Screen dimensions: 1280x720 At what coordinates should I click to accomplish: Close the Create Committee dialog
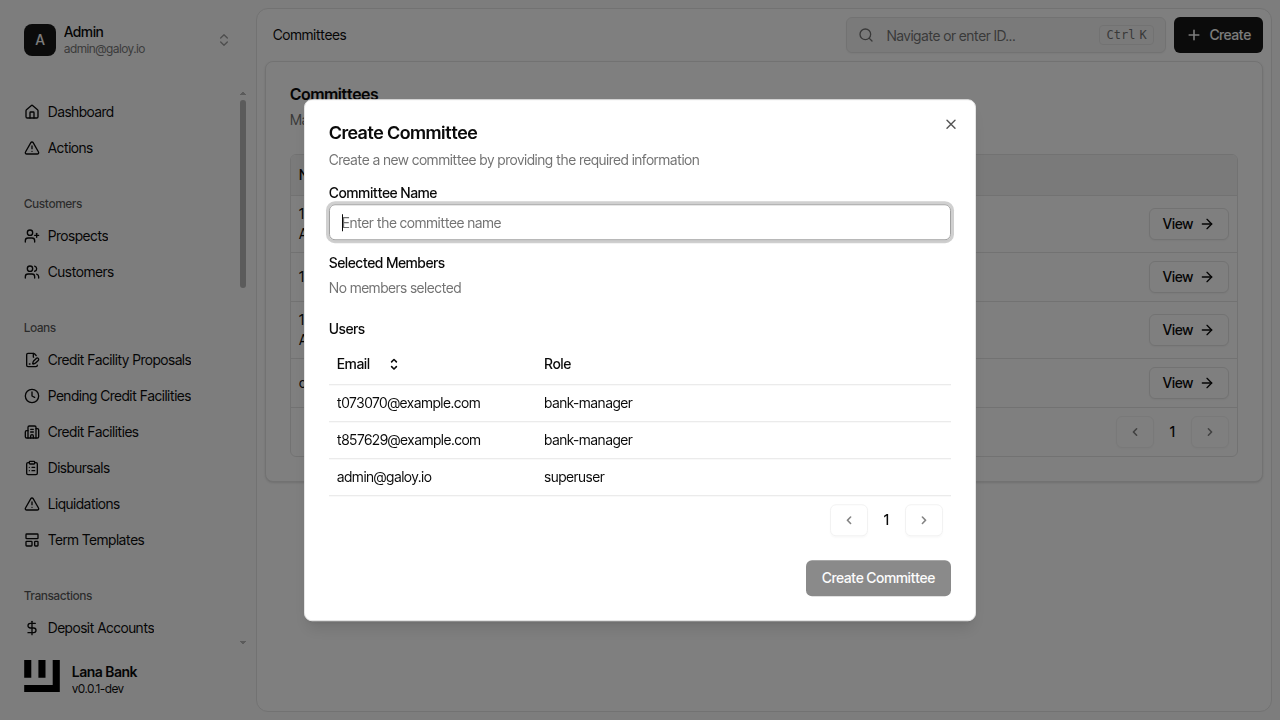950,124
